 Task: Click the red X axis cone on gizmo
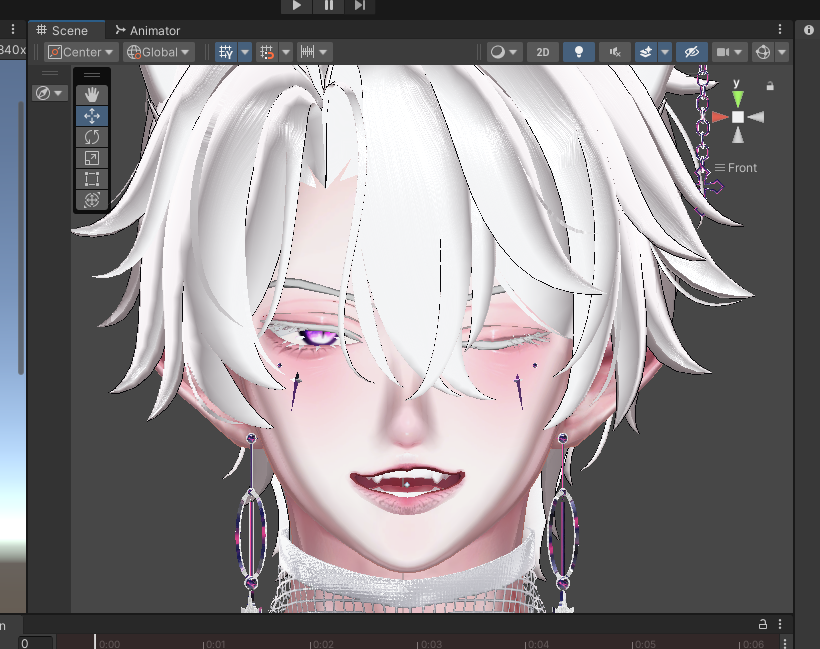point(720,117)
